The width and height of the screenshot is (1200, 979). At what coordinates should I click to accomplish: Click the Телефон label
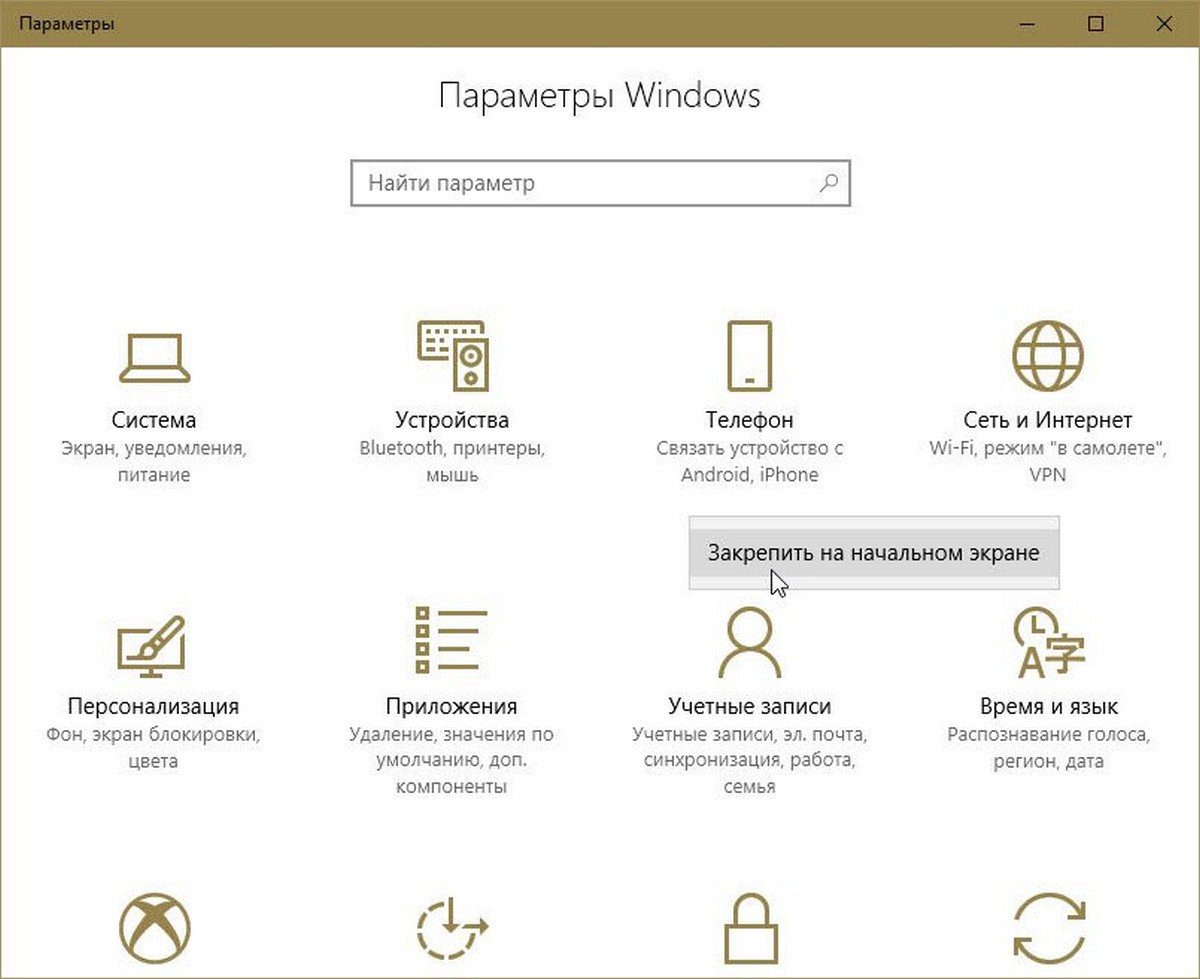tap(749, 420)
